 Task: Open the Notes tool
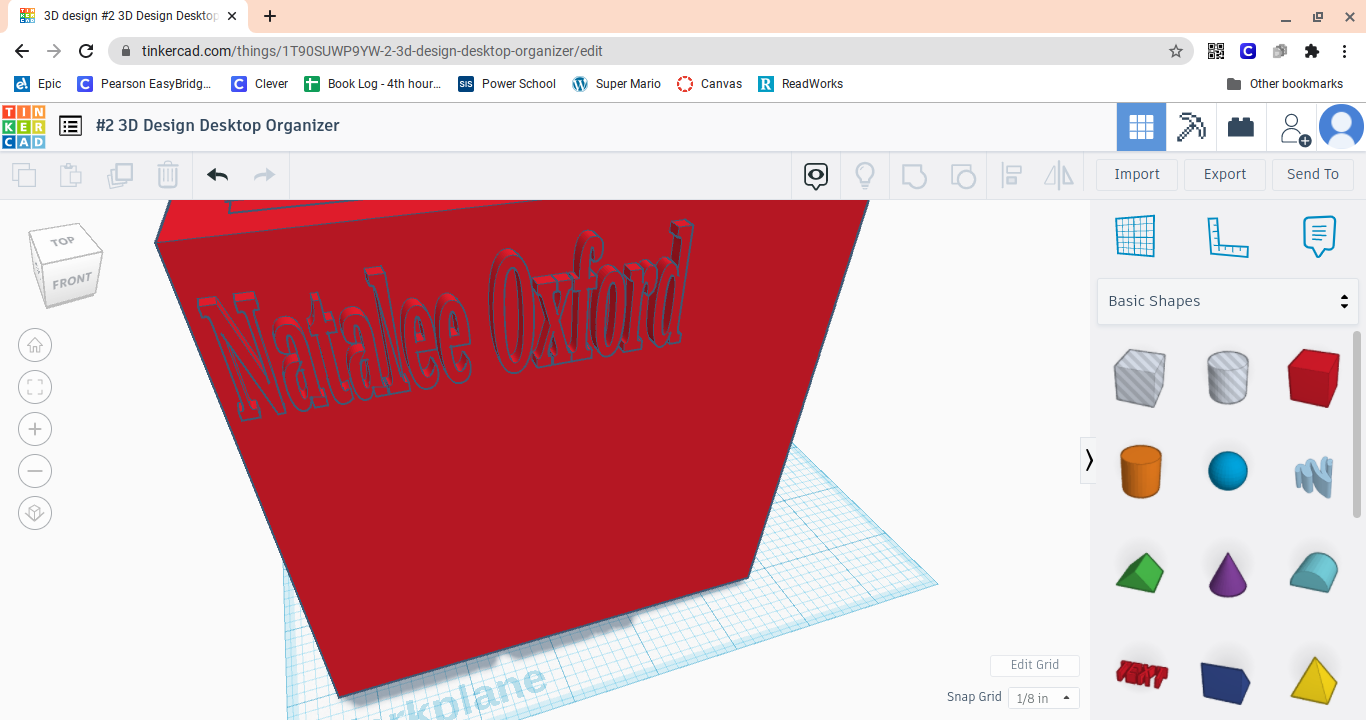1318,236
